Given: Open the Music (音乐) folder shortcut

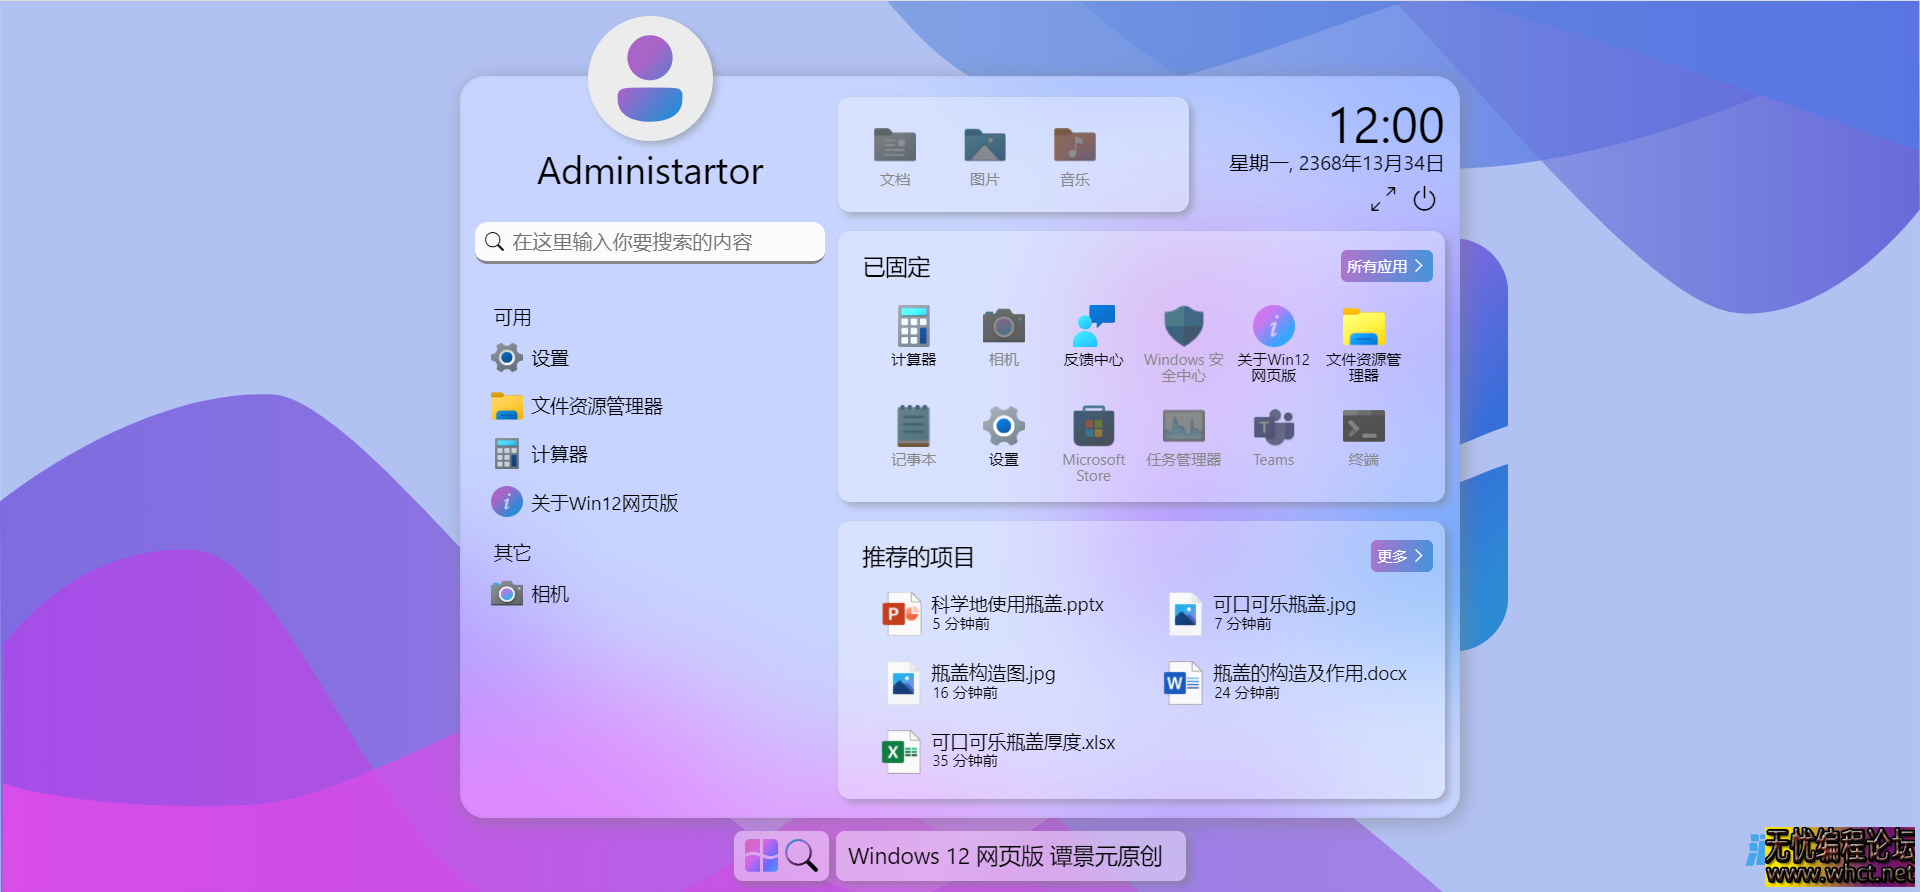Looking at the screenshot, I should (x=1074, y=156).
